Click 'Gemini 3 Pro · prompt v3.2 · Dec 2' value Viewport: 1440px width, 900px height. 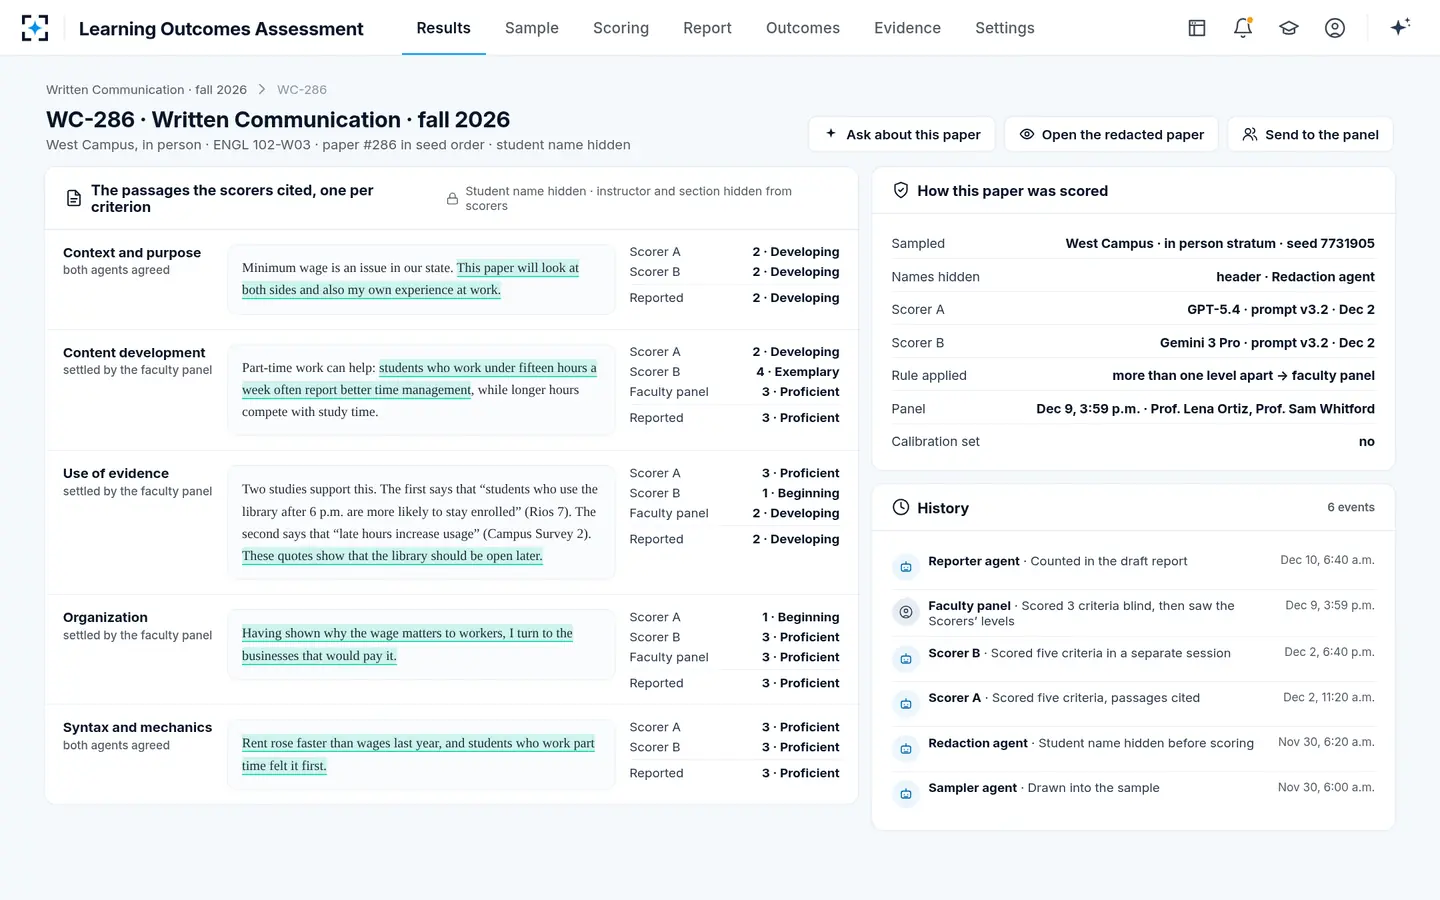[1267, 342]
